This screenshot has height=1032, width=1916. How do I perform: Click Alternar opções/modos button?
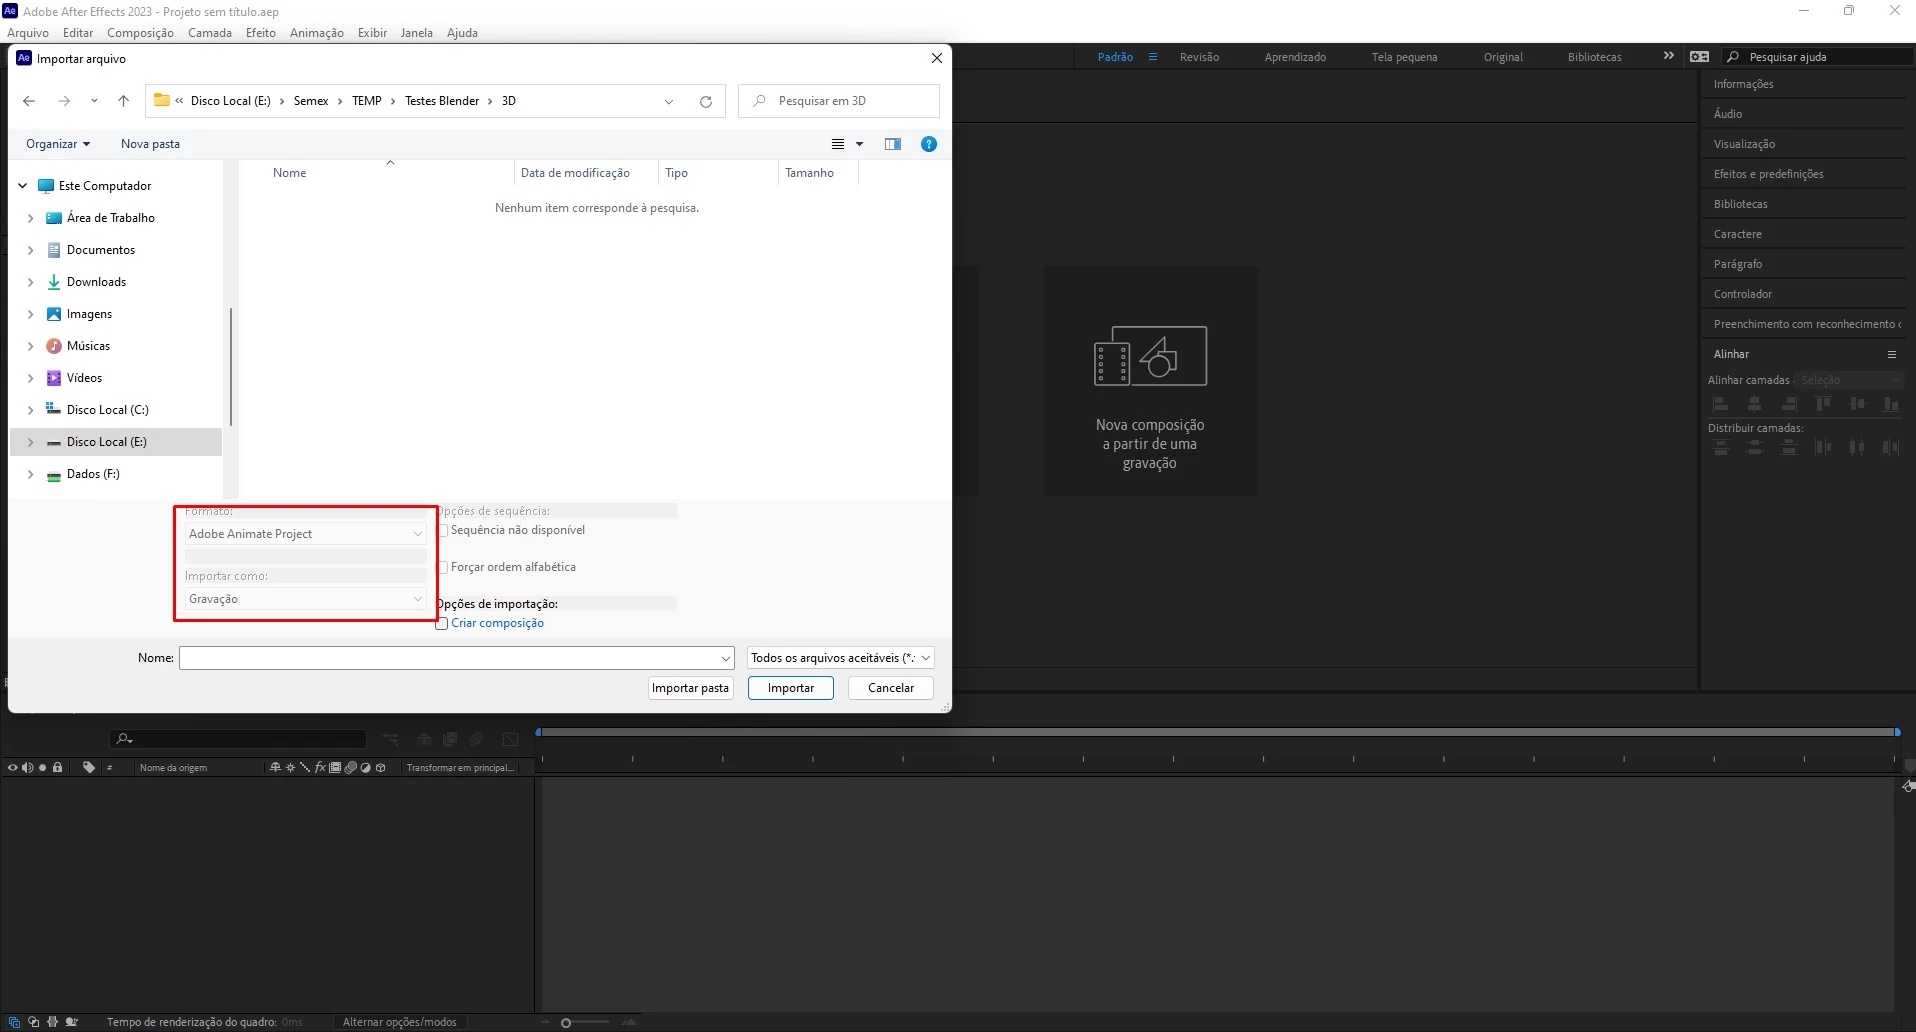(400, 1022)
